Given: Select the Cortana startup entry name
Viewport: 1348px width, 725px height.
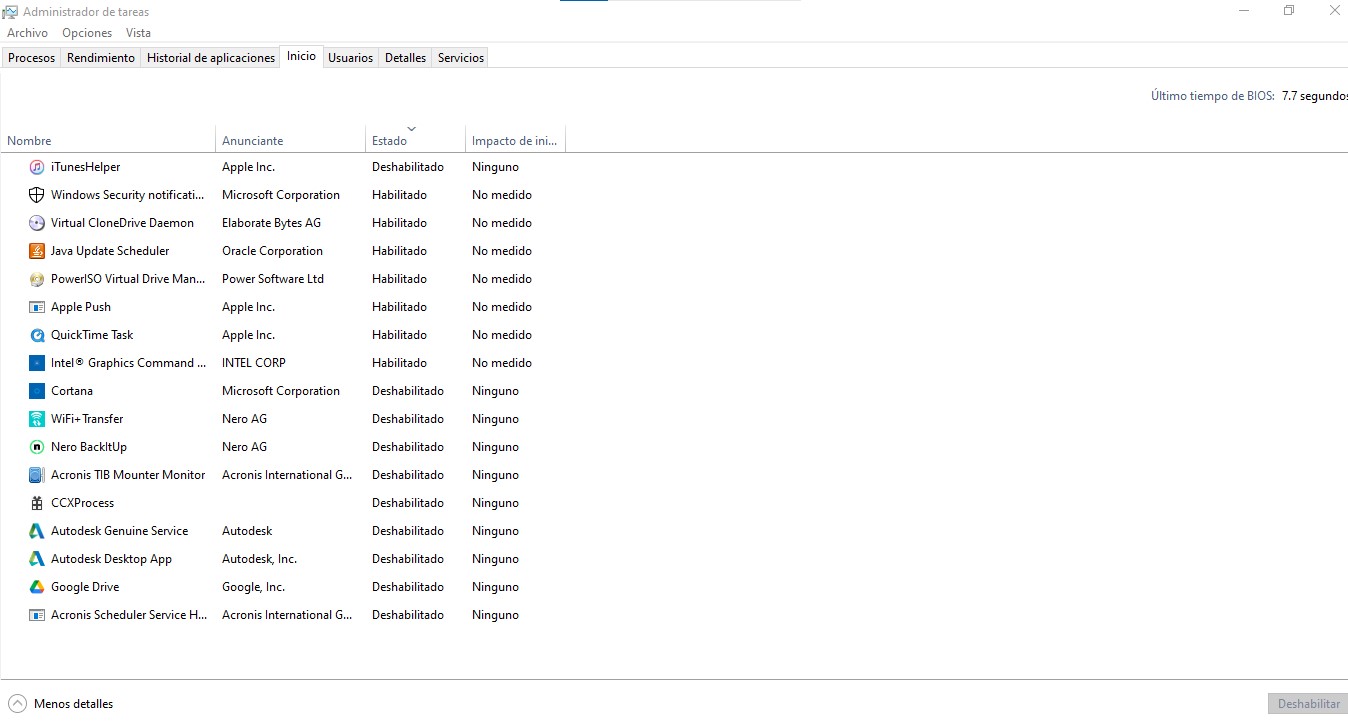Looking at the screenshot, I should 72,391.
